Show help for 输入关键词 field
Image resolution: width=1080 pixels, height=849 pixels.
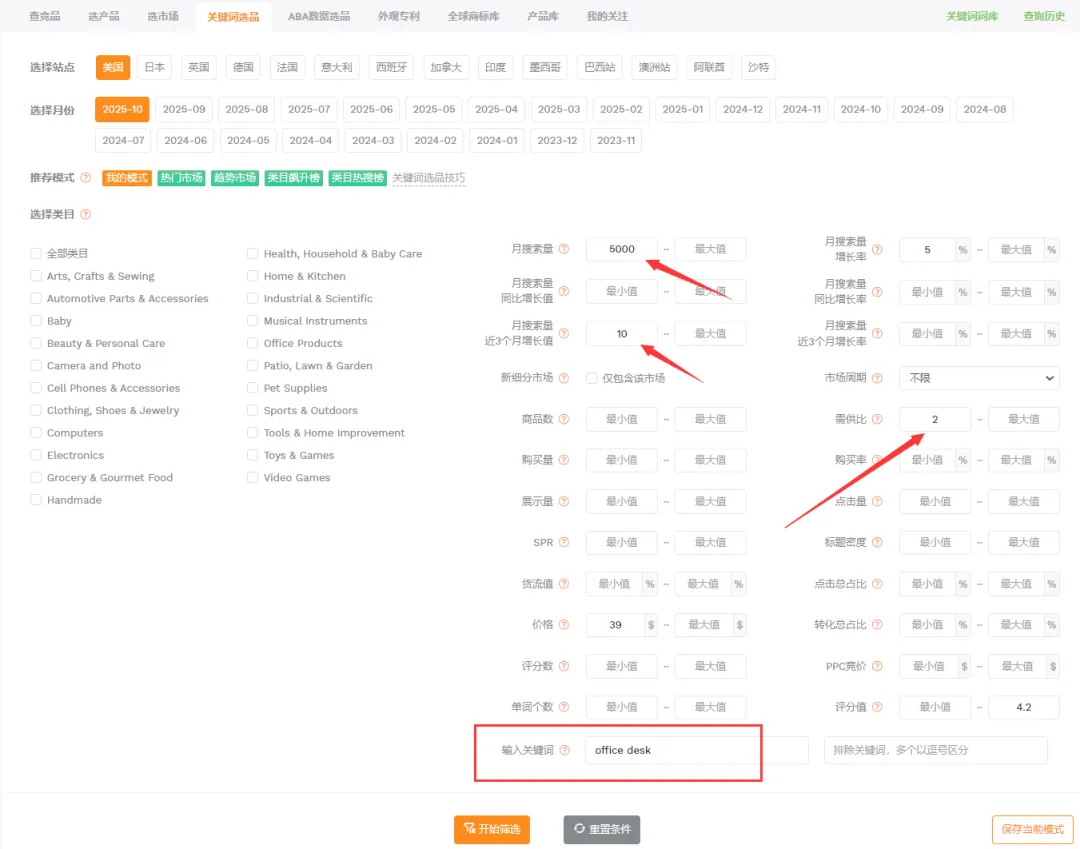coord(565,750)
